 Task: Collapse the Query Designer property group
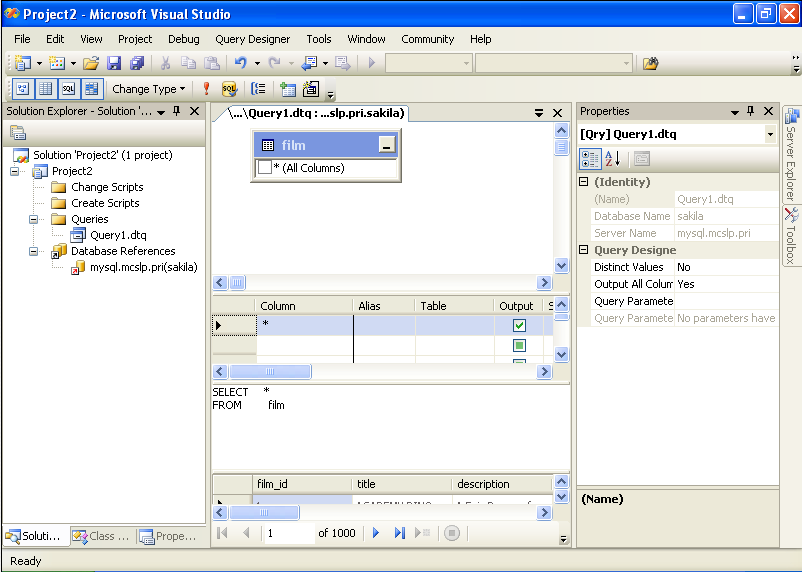pos(584,250)
